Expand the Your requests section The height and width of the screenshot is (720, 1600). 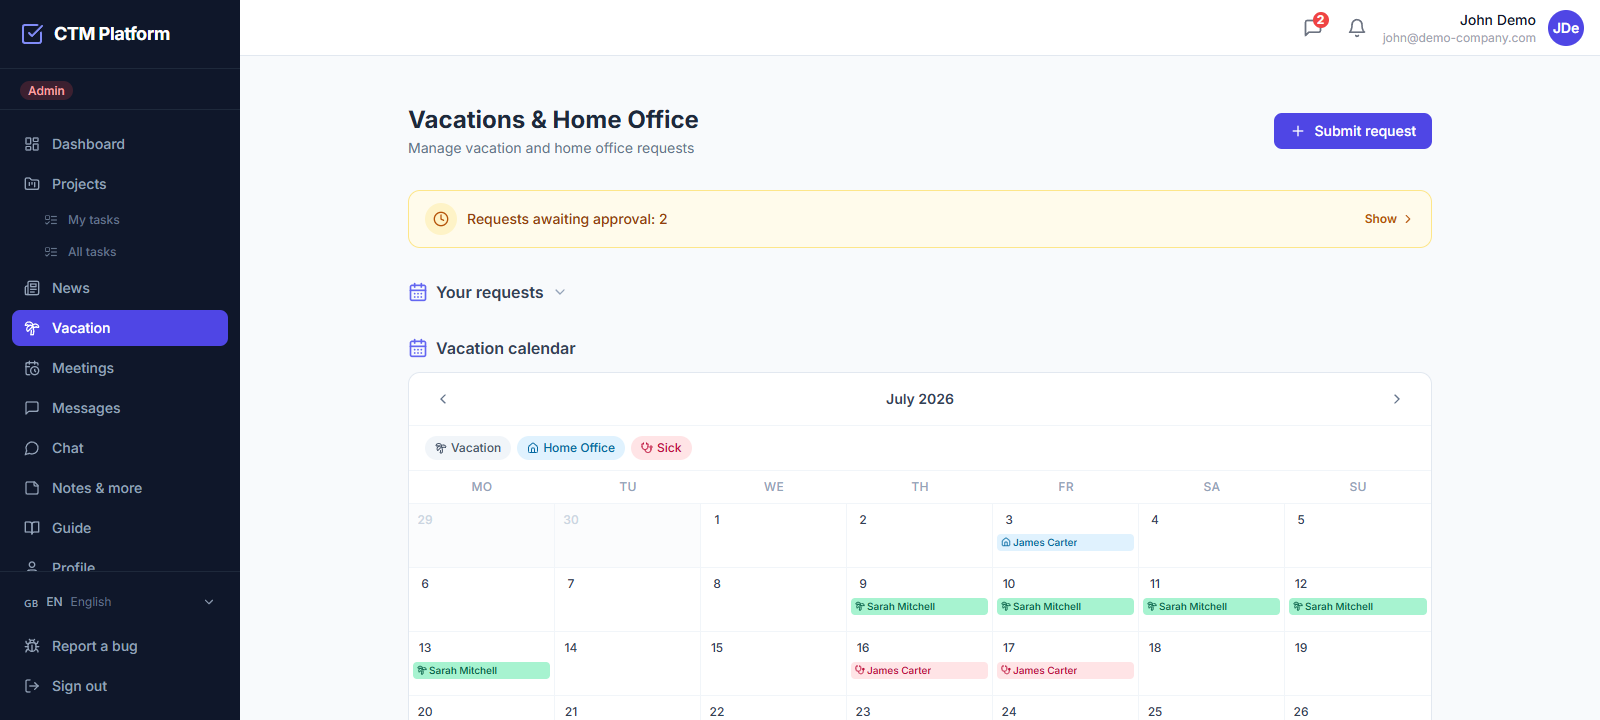490,292
